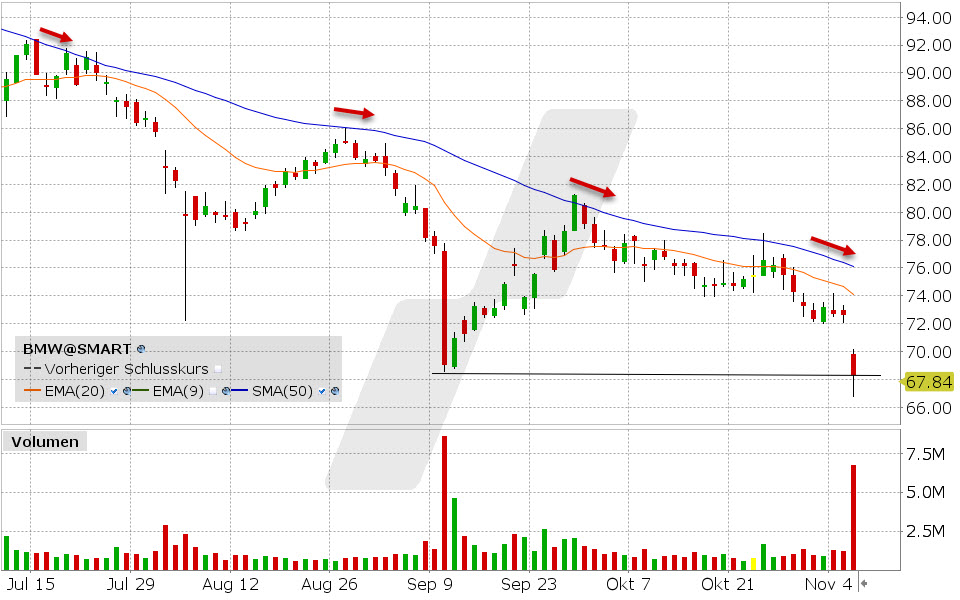Open the EMA(20) indicator settings icon

127,391
